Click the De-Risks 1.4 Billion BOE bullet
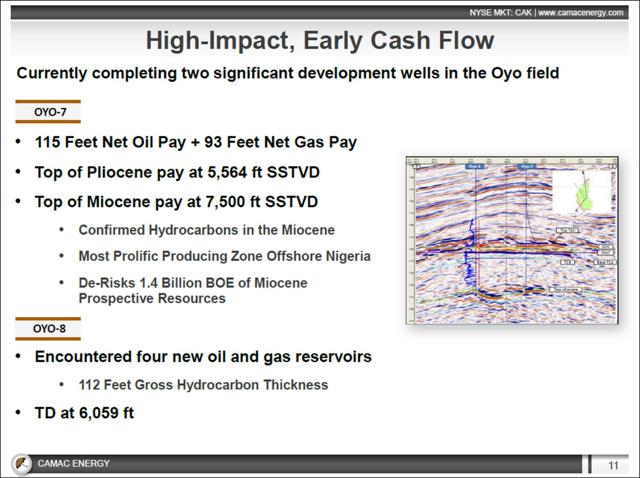Screen dimensions: 640x478 point(193,290)
